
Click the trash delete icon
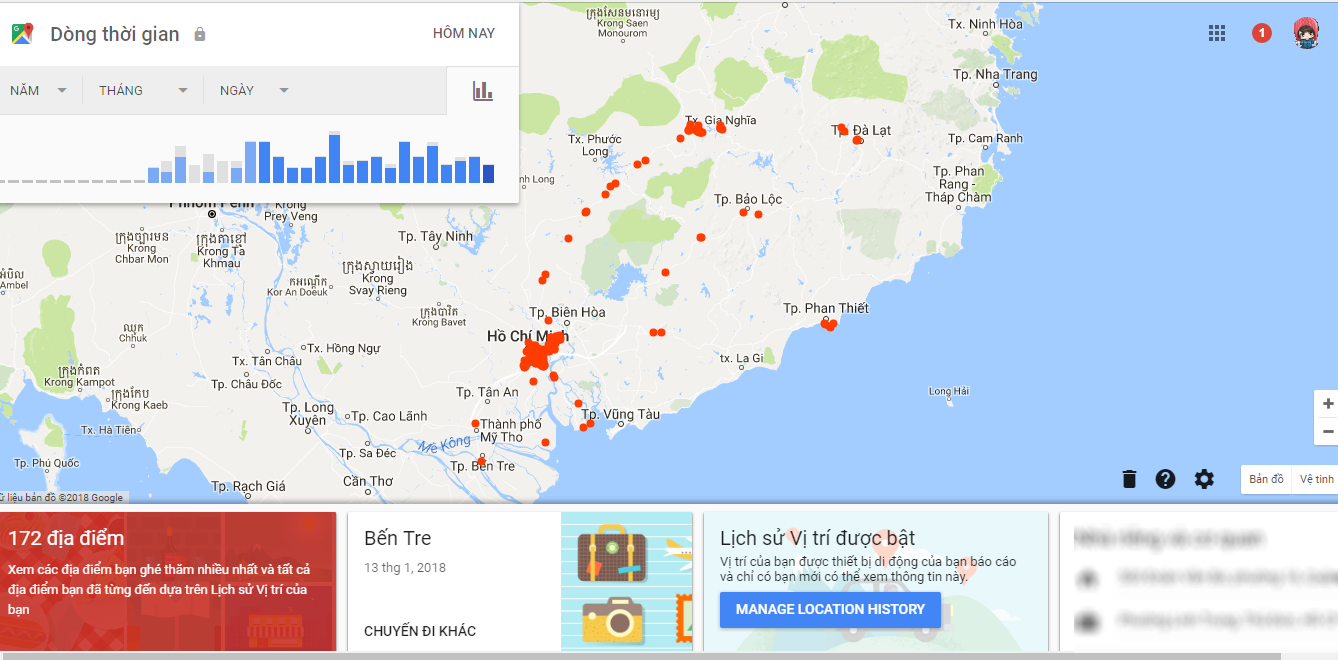tap(1129, 479)
